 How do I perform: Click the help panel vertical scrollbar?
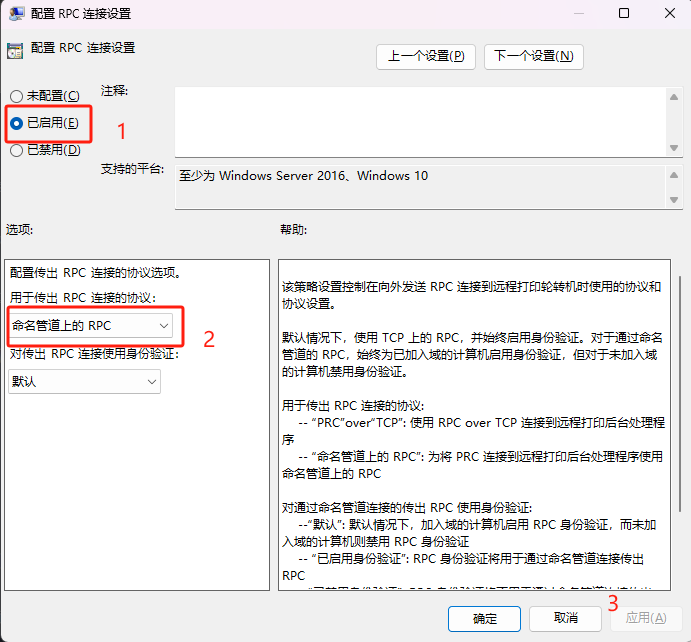click(x=680, y=393)
